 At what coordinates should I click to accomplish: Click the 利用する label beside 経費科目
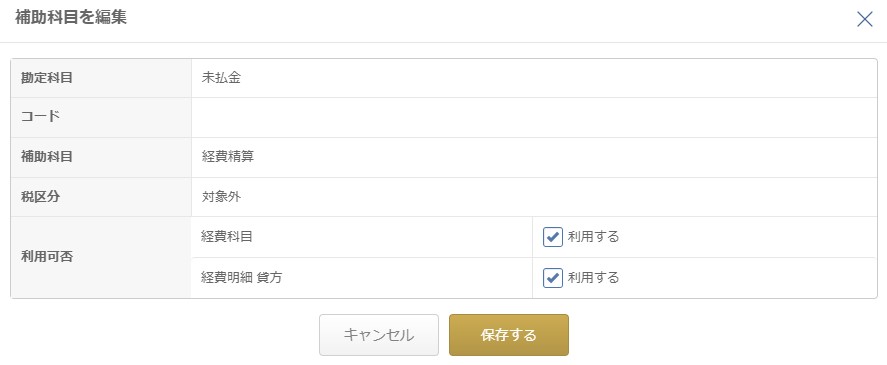(593, 237)
